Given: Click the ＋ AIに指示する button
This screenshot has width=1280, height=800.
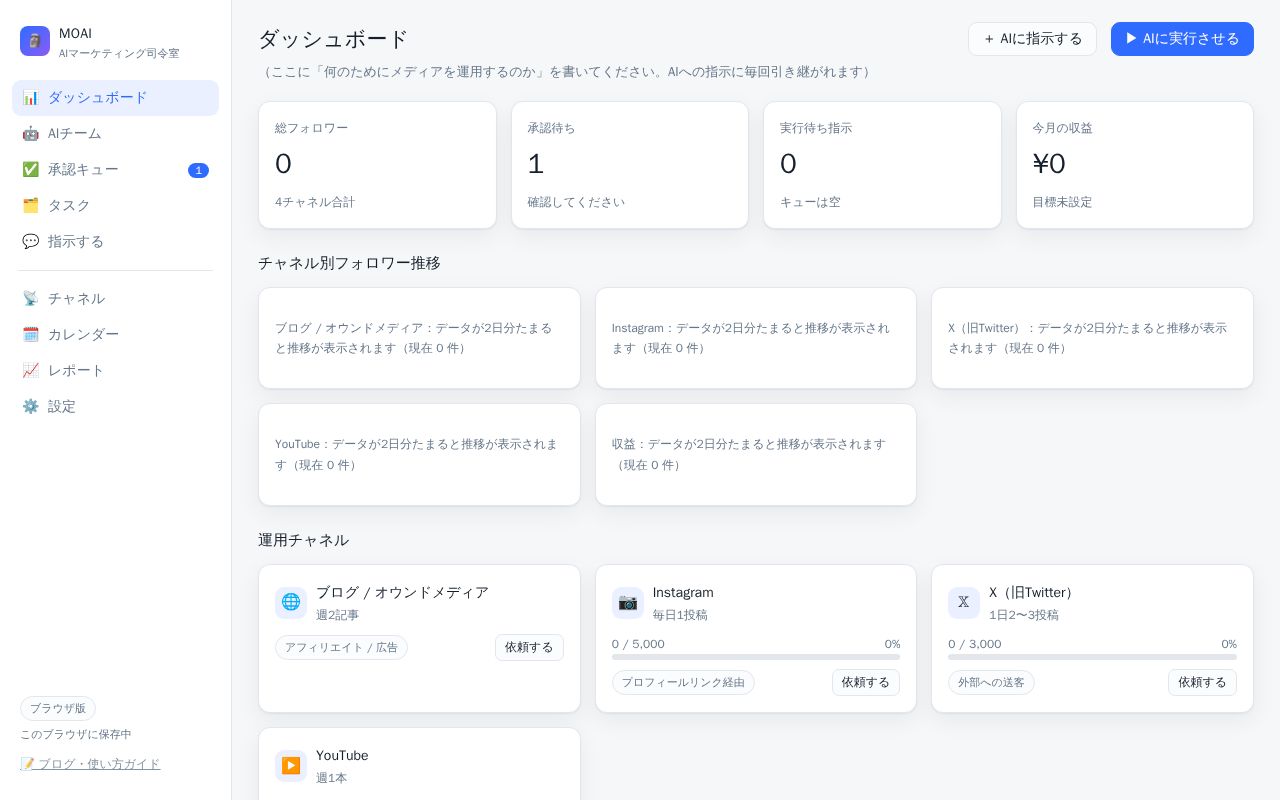Looking at the screenshot, I should tap(1032, 39).
